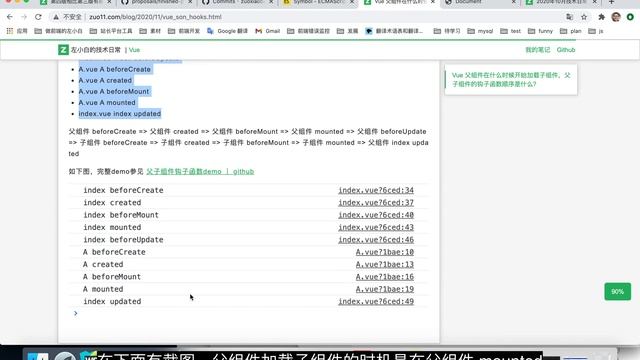This screenshot has height=360, width=640.
Task: Open source link index.vue?6ced:43
Action: tap(376, 227)
